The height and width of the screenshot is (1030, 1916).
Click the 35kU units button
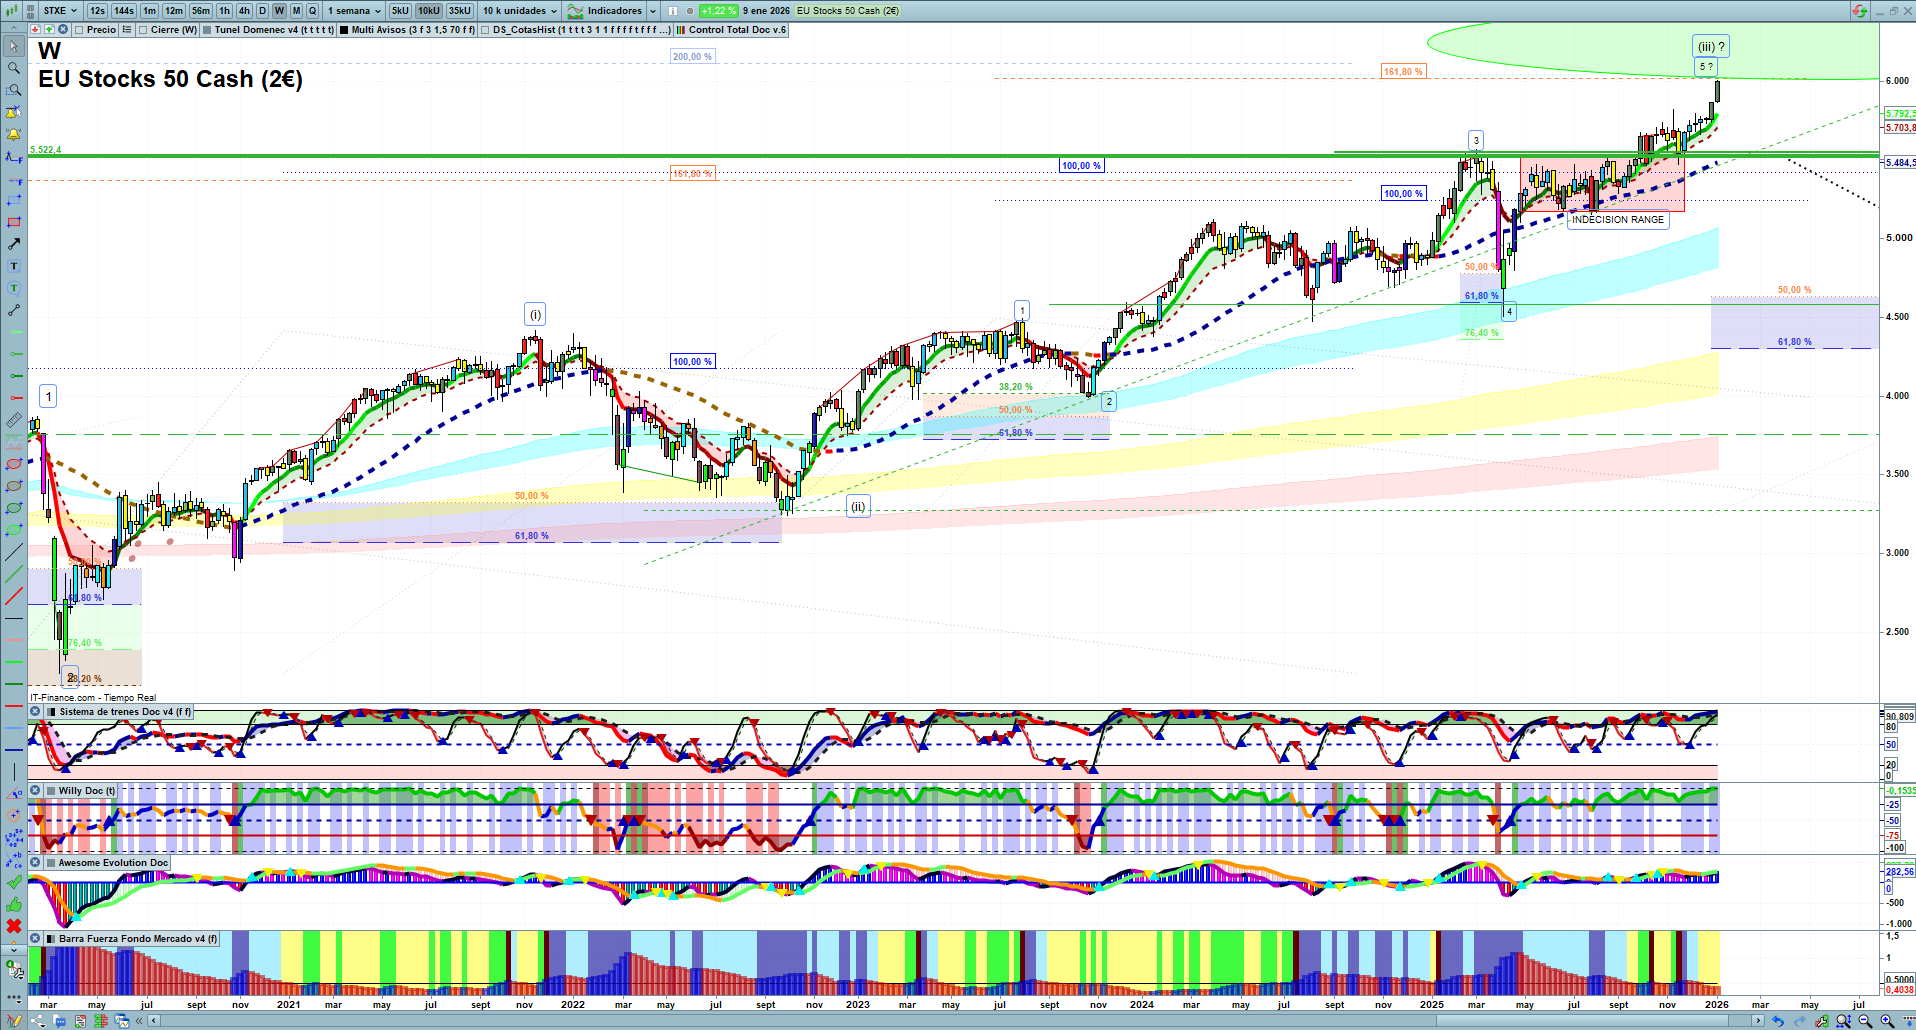point(460,11)
